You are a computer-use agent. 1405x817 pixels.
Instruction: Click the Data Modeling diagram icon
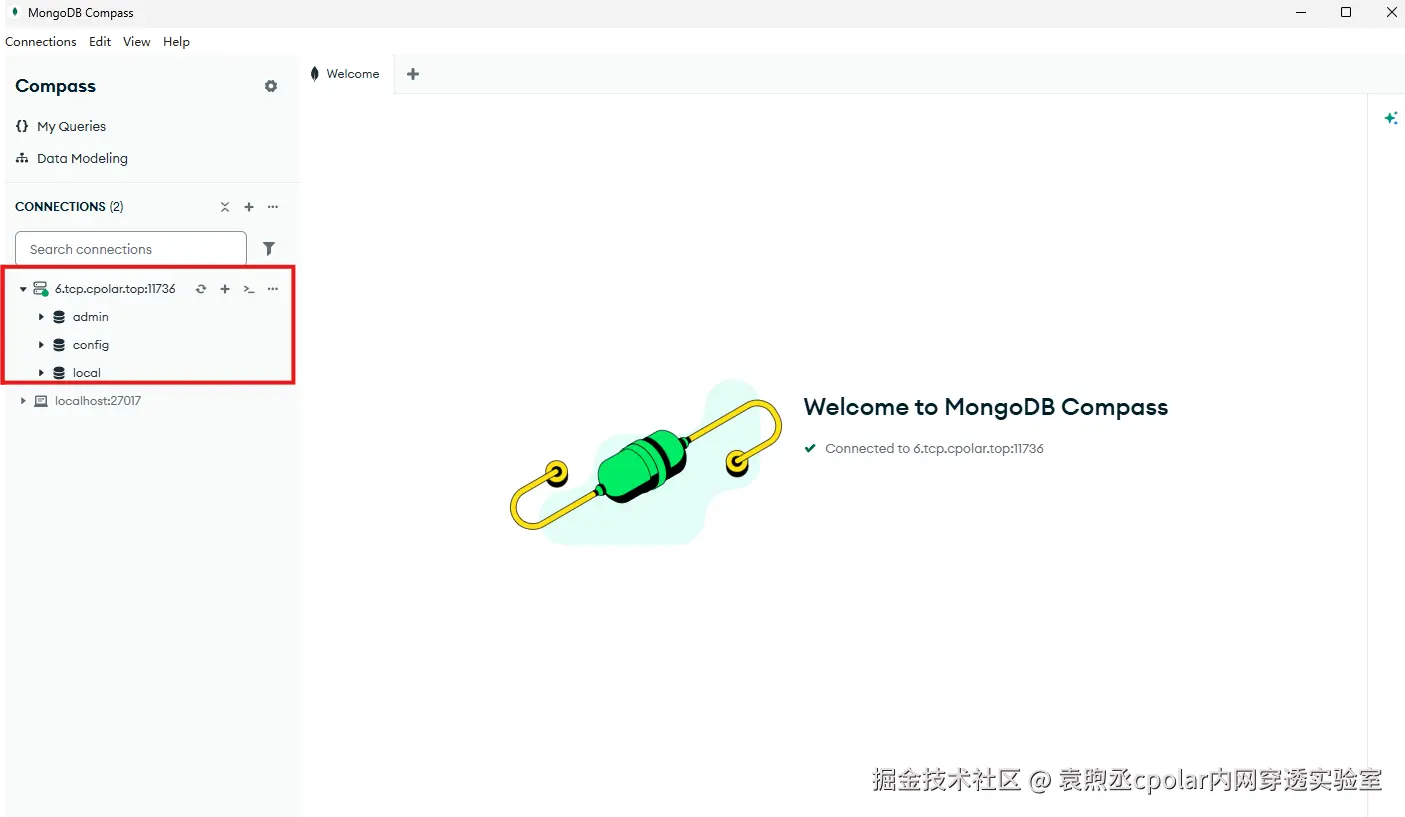[x=22, y=158]
